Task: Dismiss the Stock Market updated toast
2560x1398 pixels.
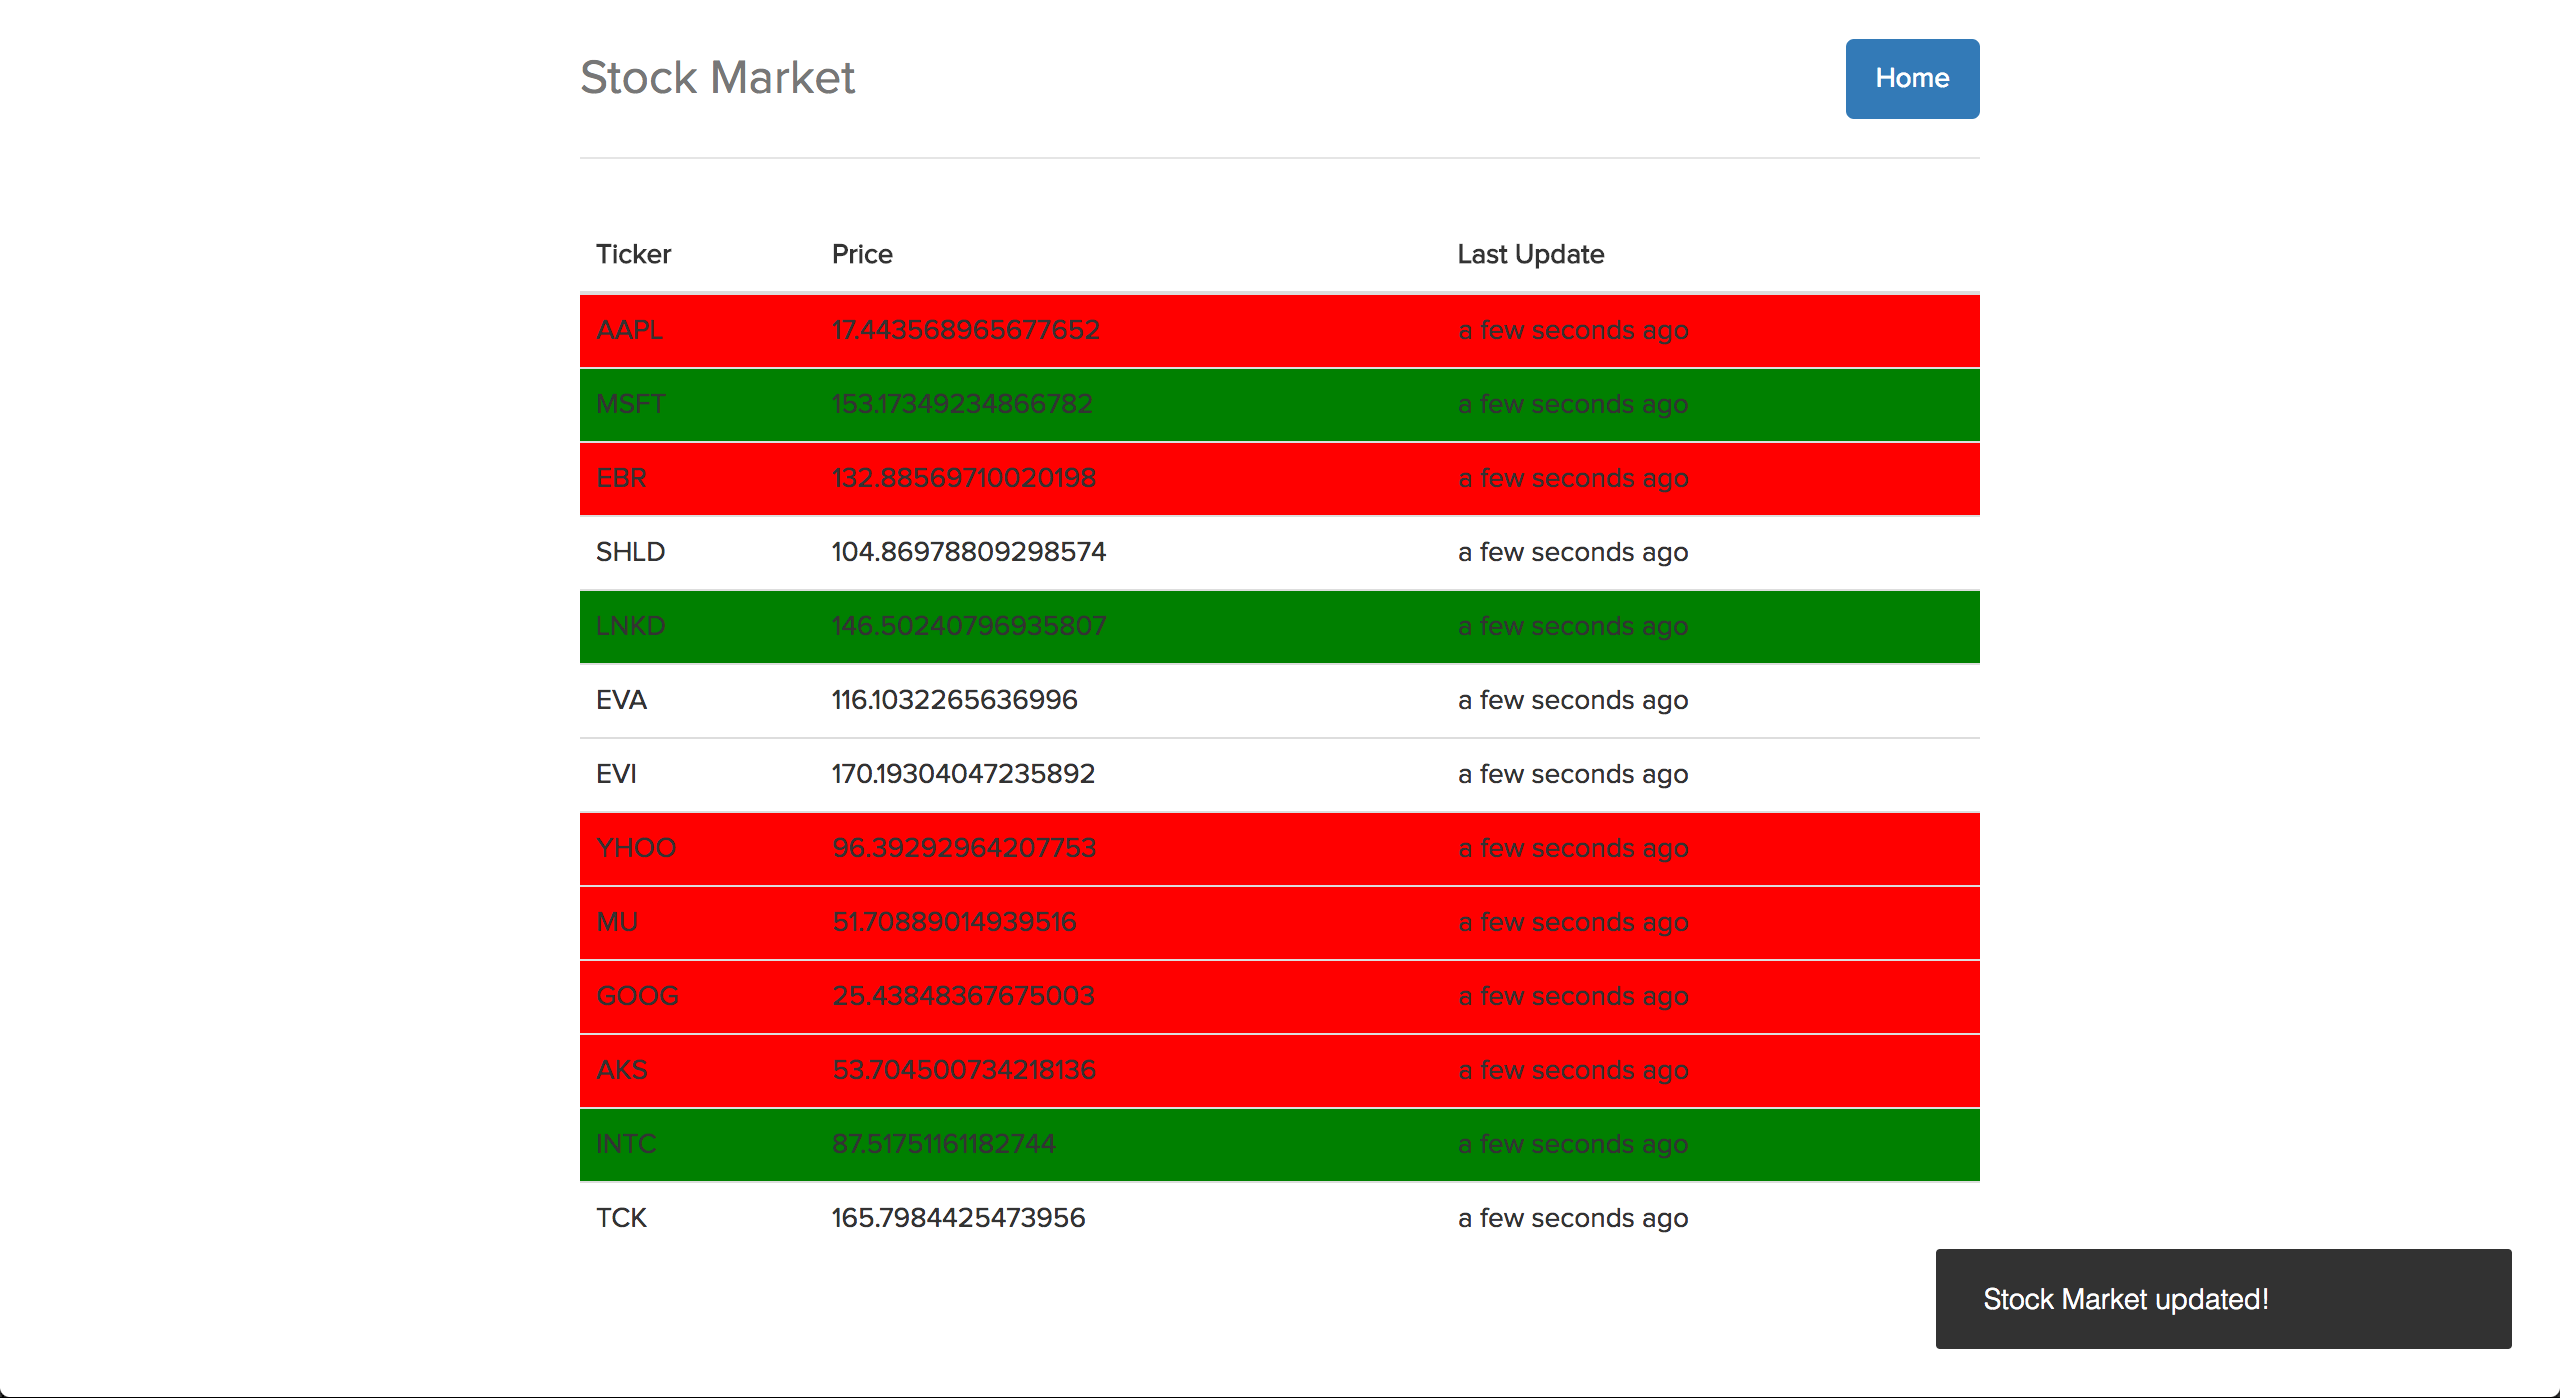Action: (2222, 1298)
